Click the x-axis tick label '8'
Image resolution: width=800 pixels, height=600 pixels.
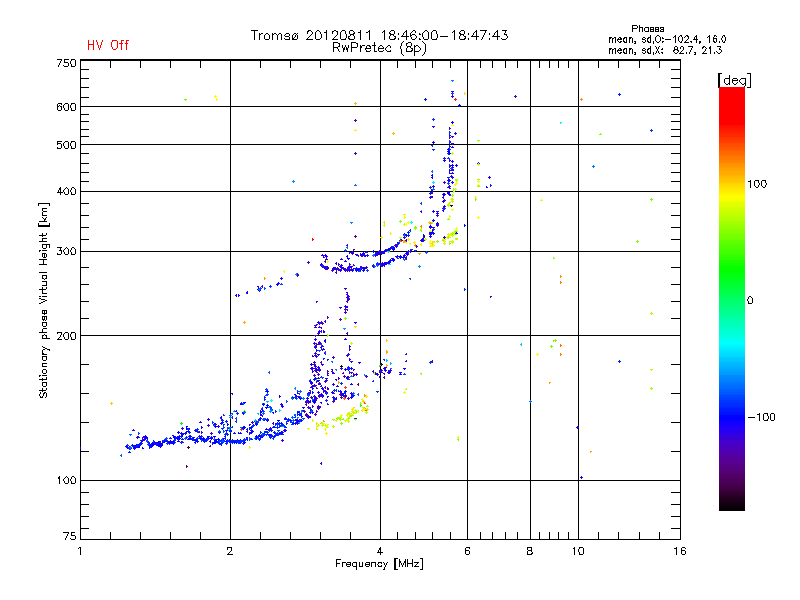[530, 551]
